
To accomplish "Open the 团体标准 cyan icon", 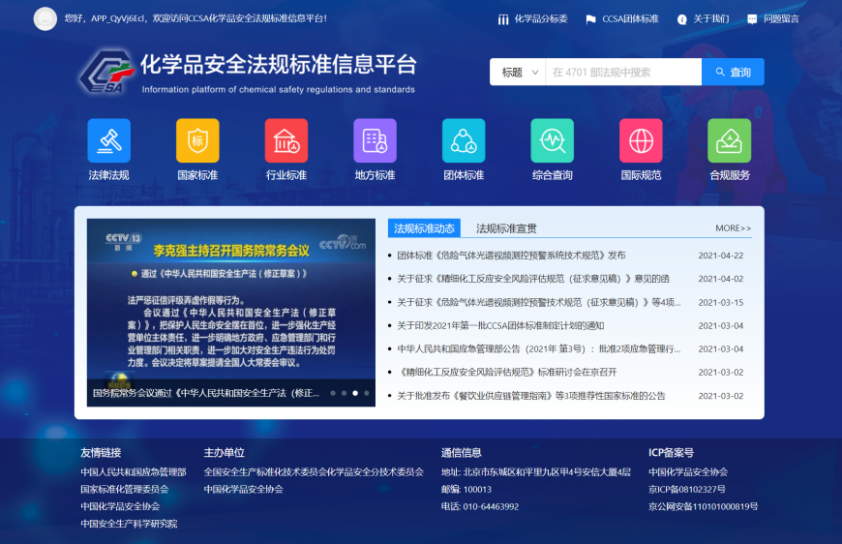I will pos(463,141).
